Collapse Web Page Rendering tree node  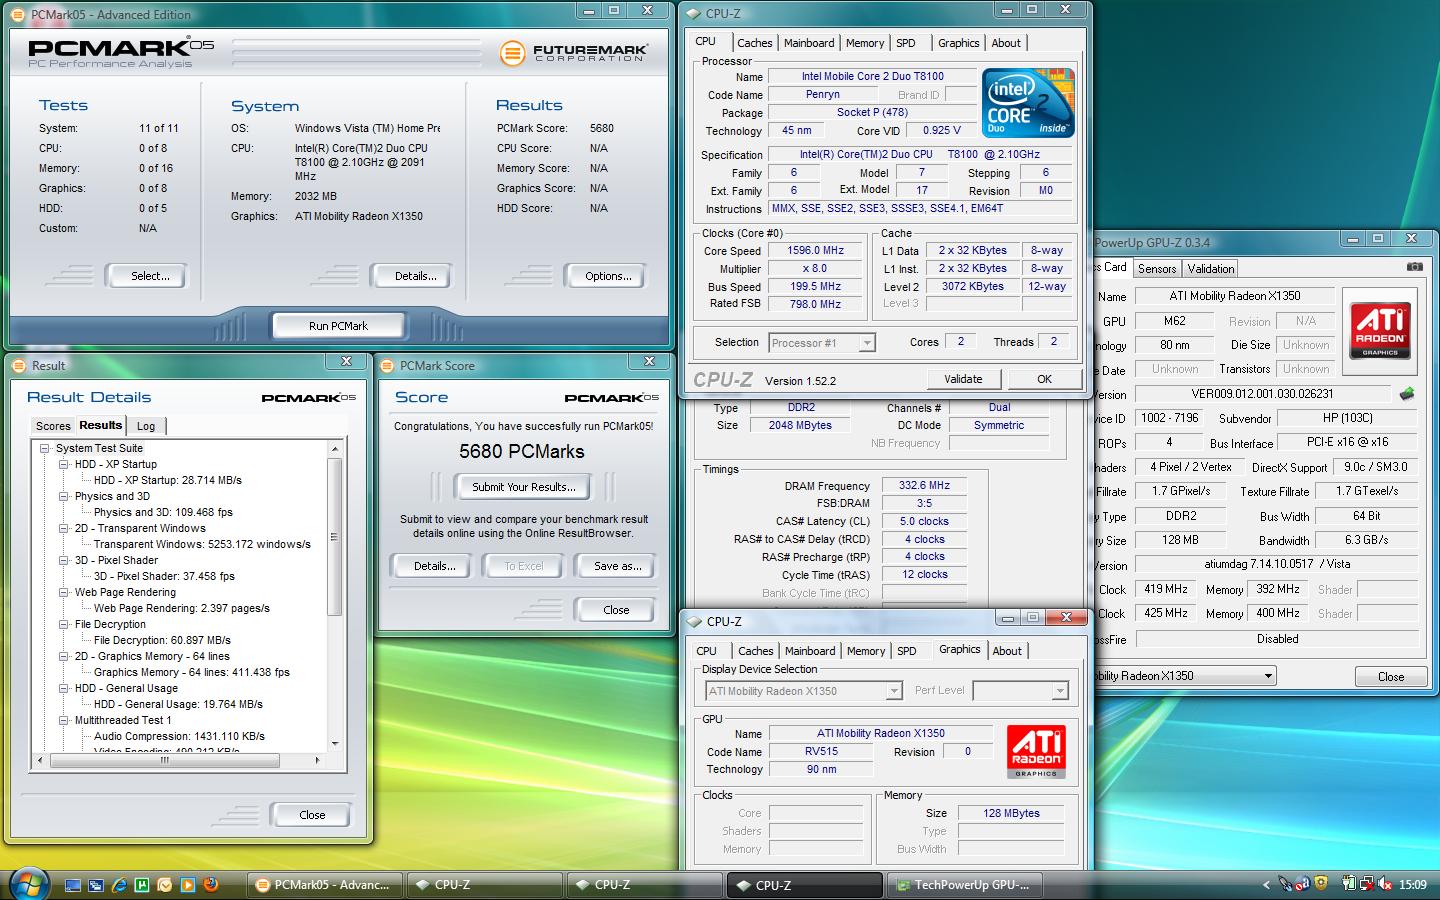point(64,592)
